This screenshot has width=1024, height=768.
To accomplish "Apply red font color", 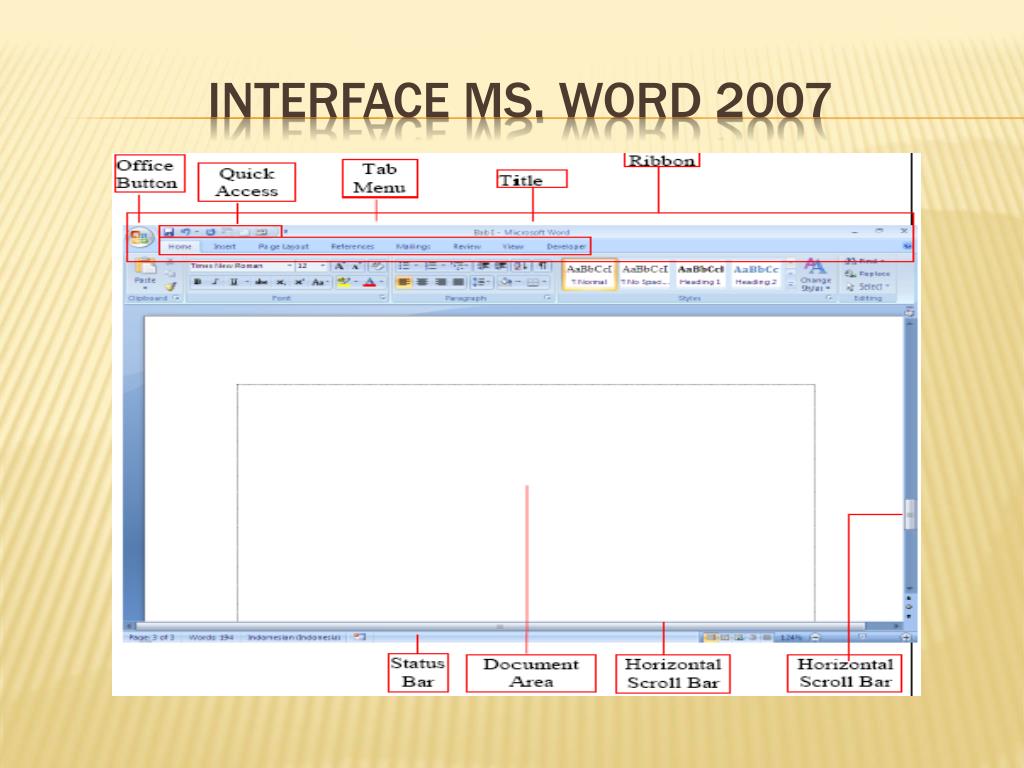I will click(x=370, y=282).
